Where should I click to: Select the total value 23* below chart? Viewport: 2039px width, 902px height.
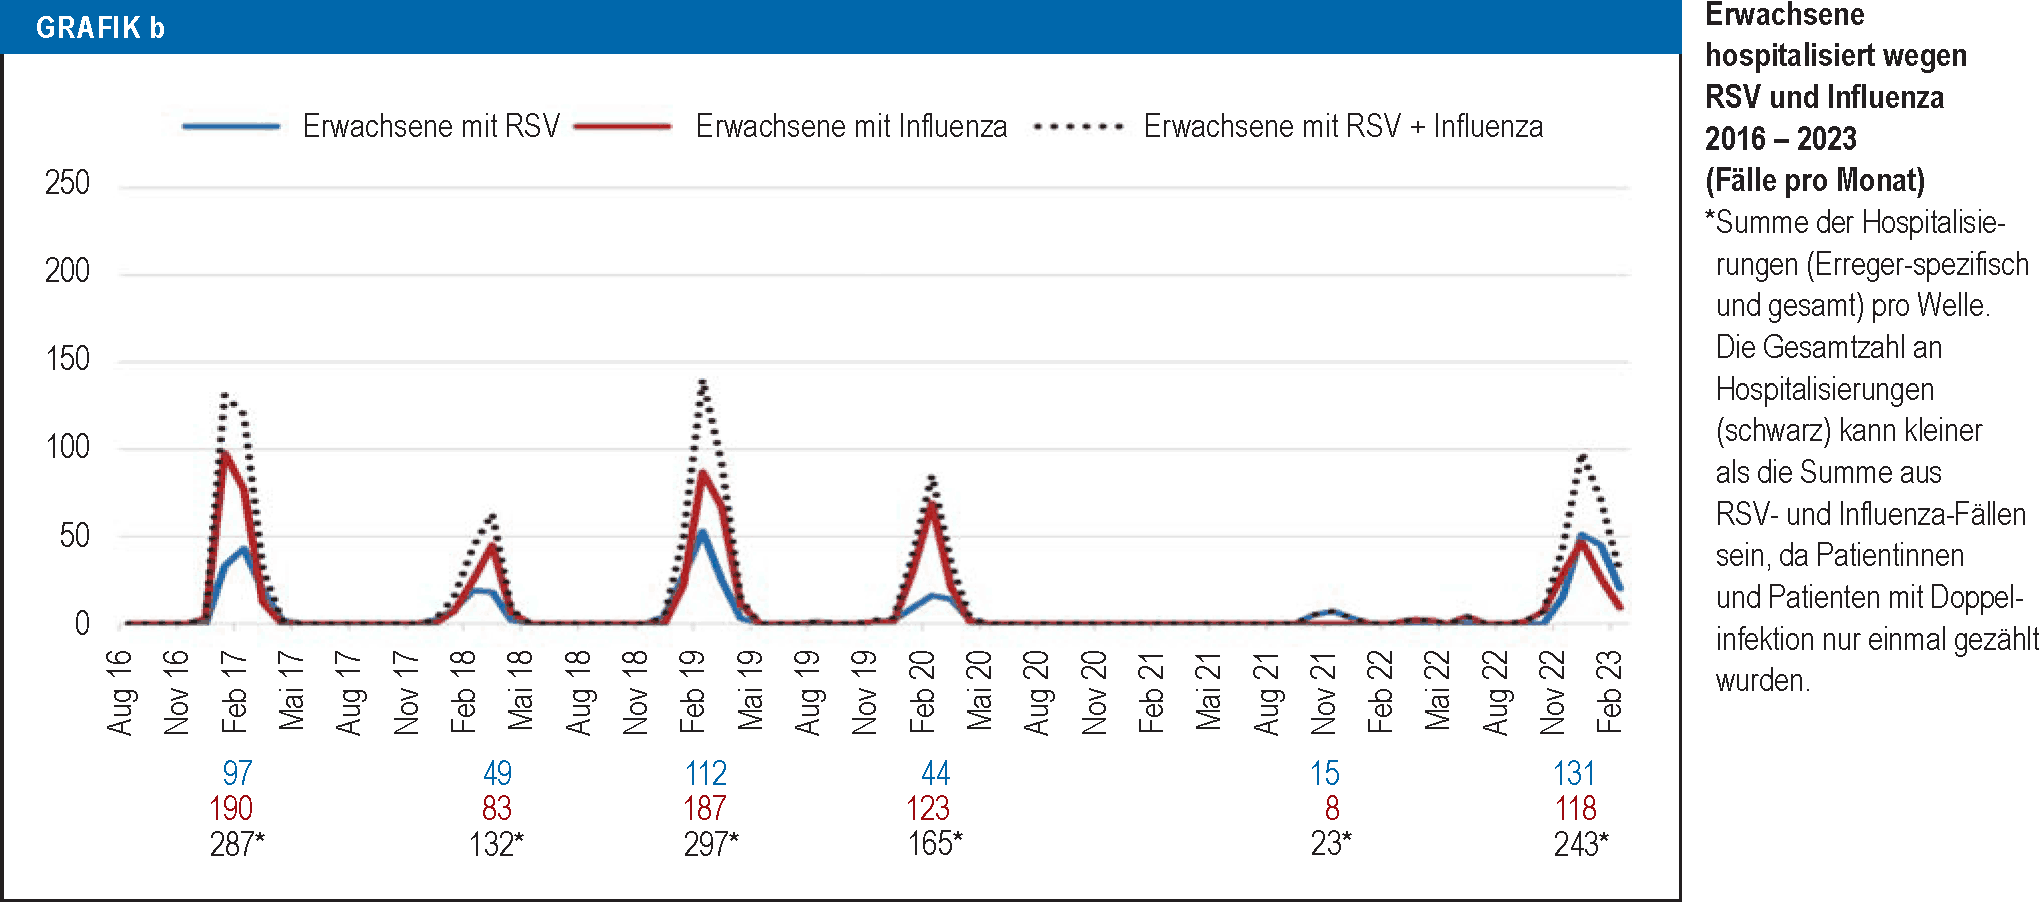1330,844
